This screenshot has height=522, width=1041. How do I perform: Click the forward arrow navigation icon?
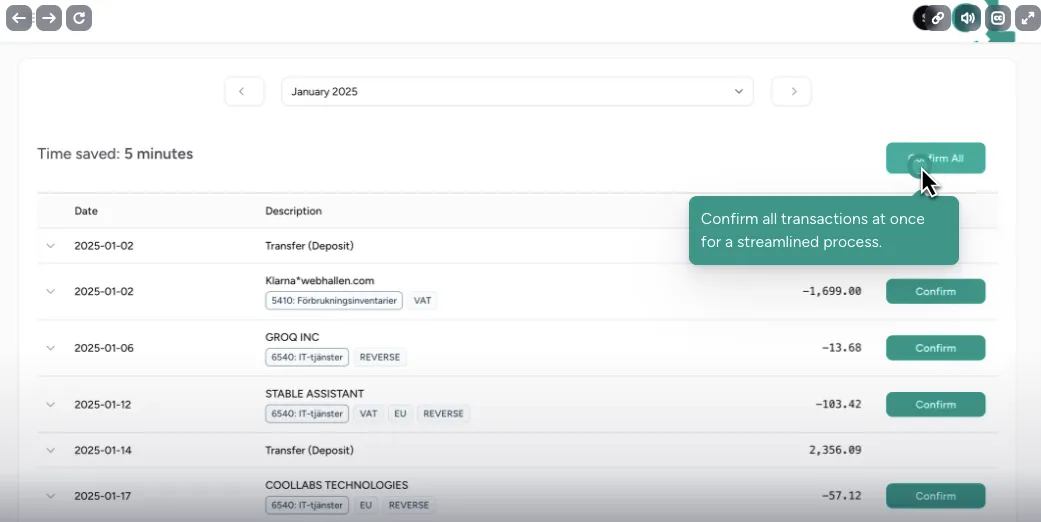49,17
